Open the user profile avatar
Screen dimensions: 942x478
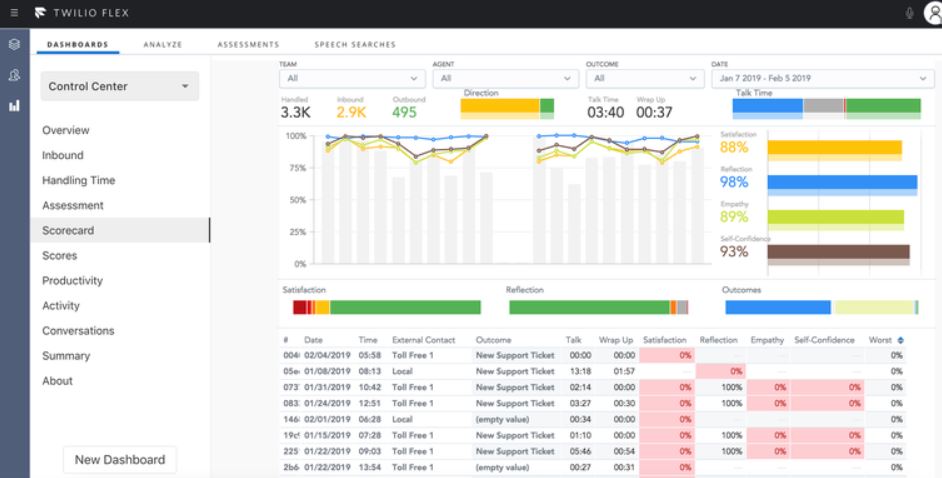933,13
